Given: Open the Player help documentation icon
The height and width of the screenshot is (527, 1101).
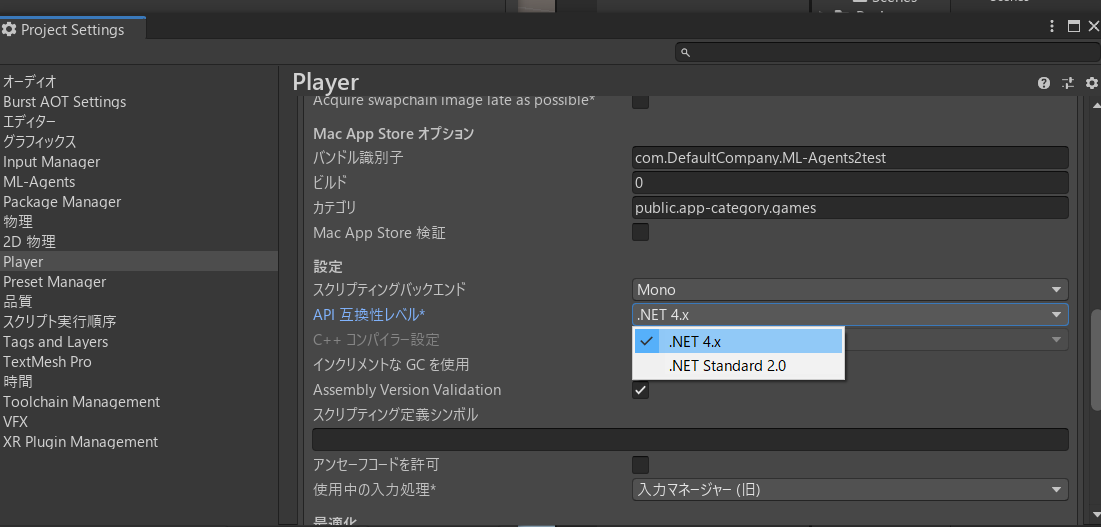Looking at the screenshot, I should point(1043,83).
